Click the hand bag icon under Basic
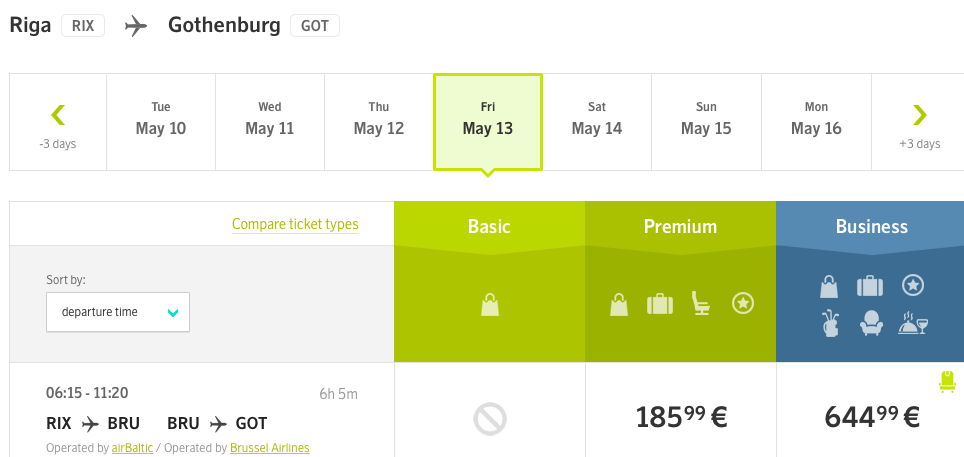The height and width of the screenshot is (457, 964). coord(490,304)
